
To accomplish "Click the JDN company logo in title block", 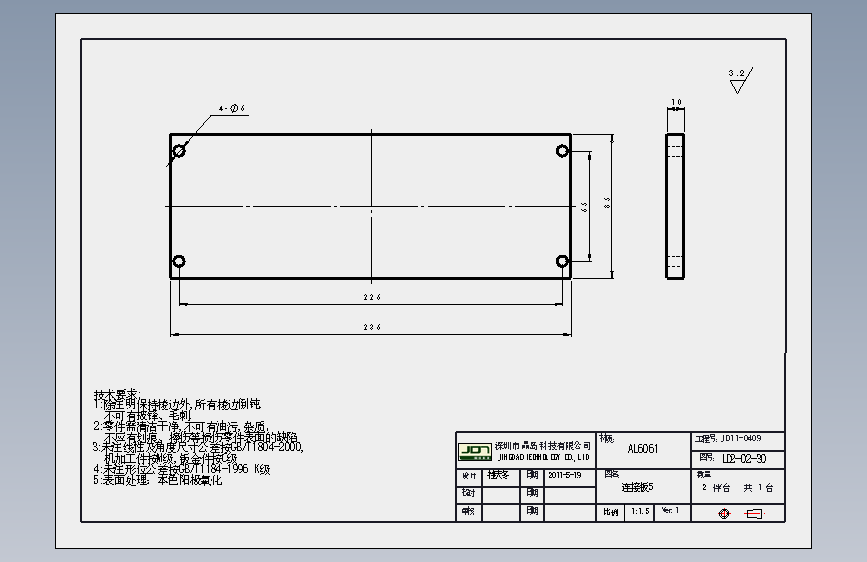I will click(474, 451).
